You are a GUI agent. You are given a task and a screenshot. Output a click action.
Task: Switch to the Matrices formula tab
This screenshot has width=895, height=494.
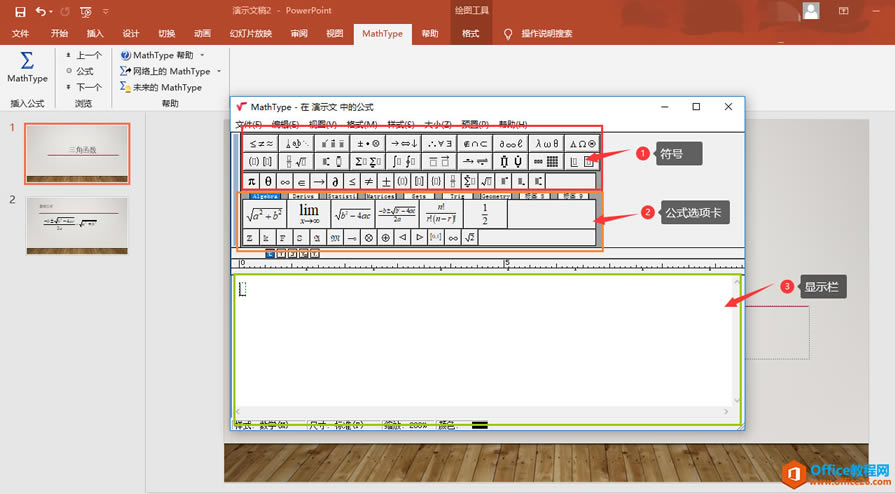click(x=380, y=196)
